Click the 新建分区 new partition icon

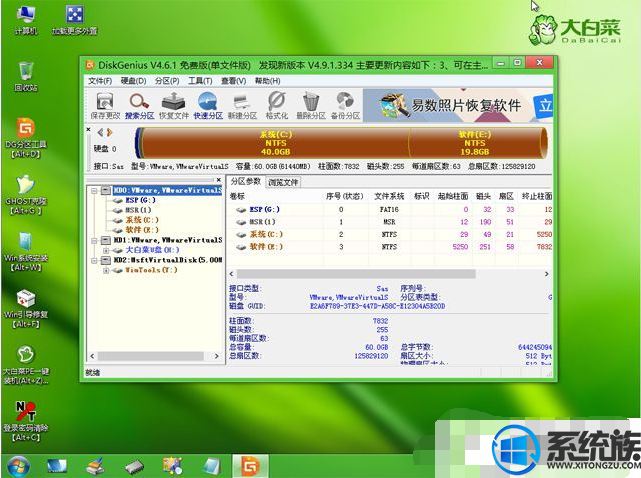pos(242,105)
